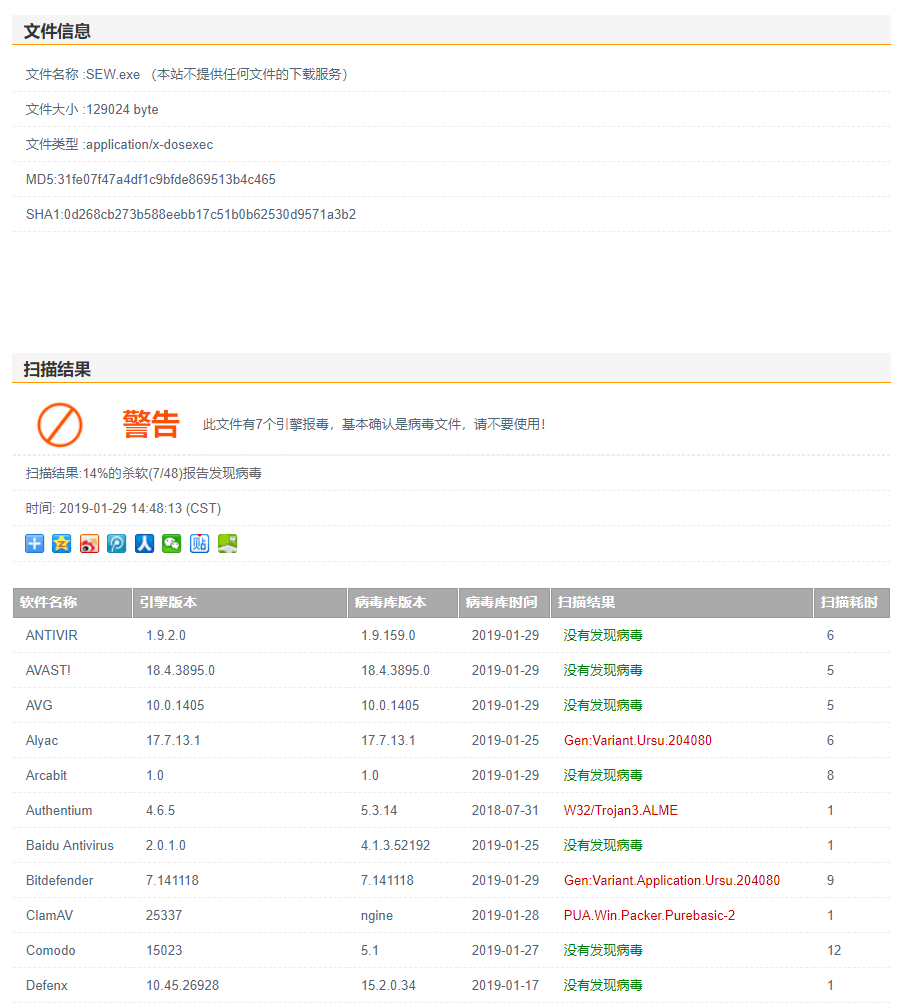Click ANTIVIR engine version 1.9.2.0

pyautogui.click(x=166, y=635)
